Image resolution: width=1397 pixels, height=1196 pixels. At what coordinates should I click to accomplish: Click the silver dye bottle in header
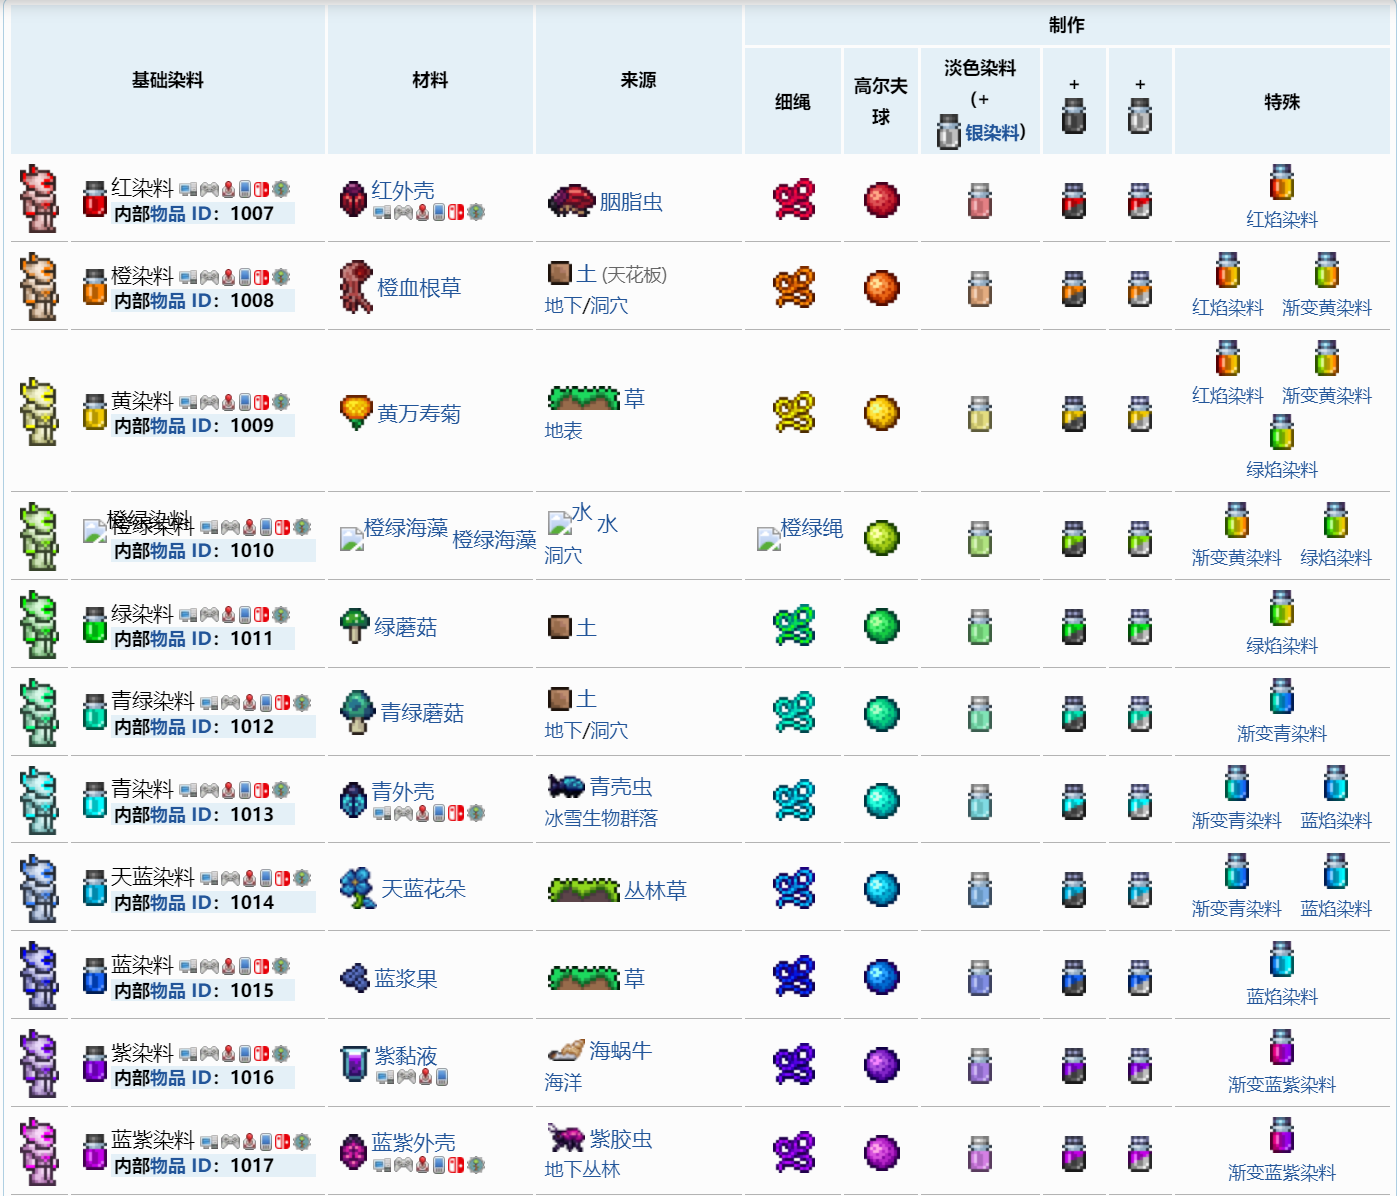coord(949,132)
